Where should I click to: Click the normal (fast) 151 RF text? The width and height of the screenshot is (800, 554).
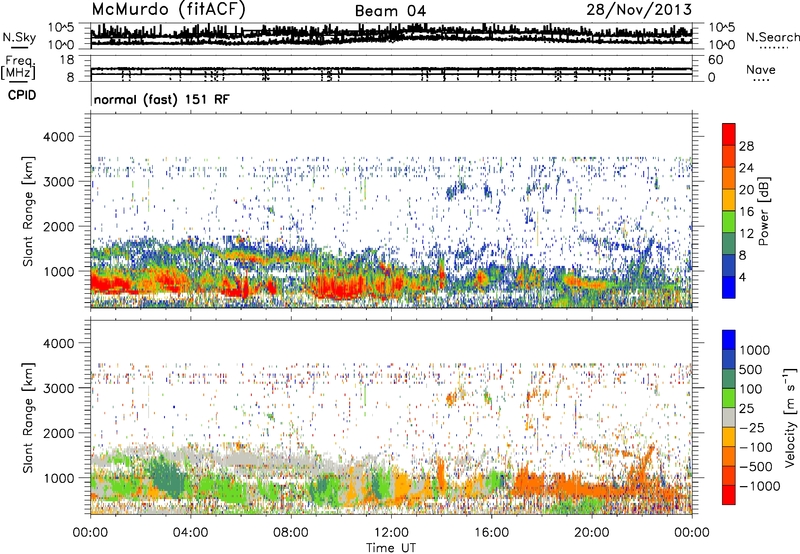162,99
